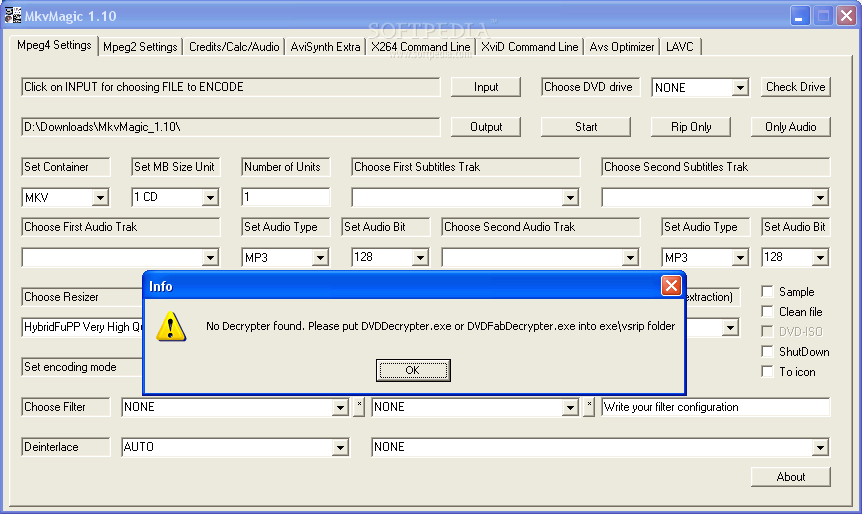Image resolution: width=862 pixels, height=514 pixels.
Task: Open the wide NONE dropdown beside Deinterlace
Action: 820,447
